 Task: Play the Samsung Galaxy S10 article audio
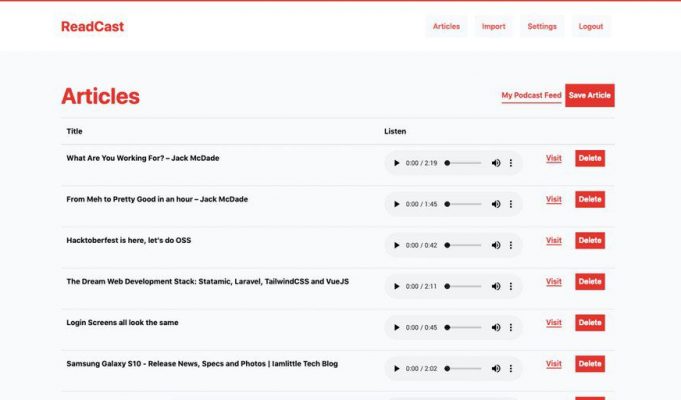[x=396, y=368]
